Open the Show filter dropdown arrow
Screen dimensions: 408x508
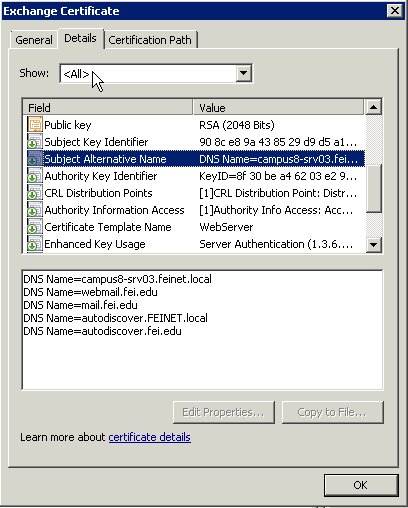click(244, 73)
